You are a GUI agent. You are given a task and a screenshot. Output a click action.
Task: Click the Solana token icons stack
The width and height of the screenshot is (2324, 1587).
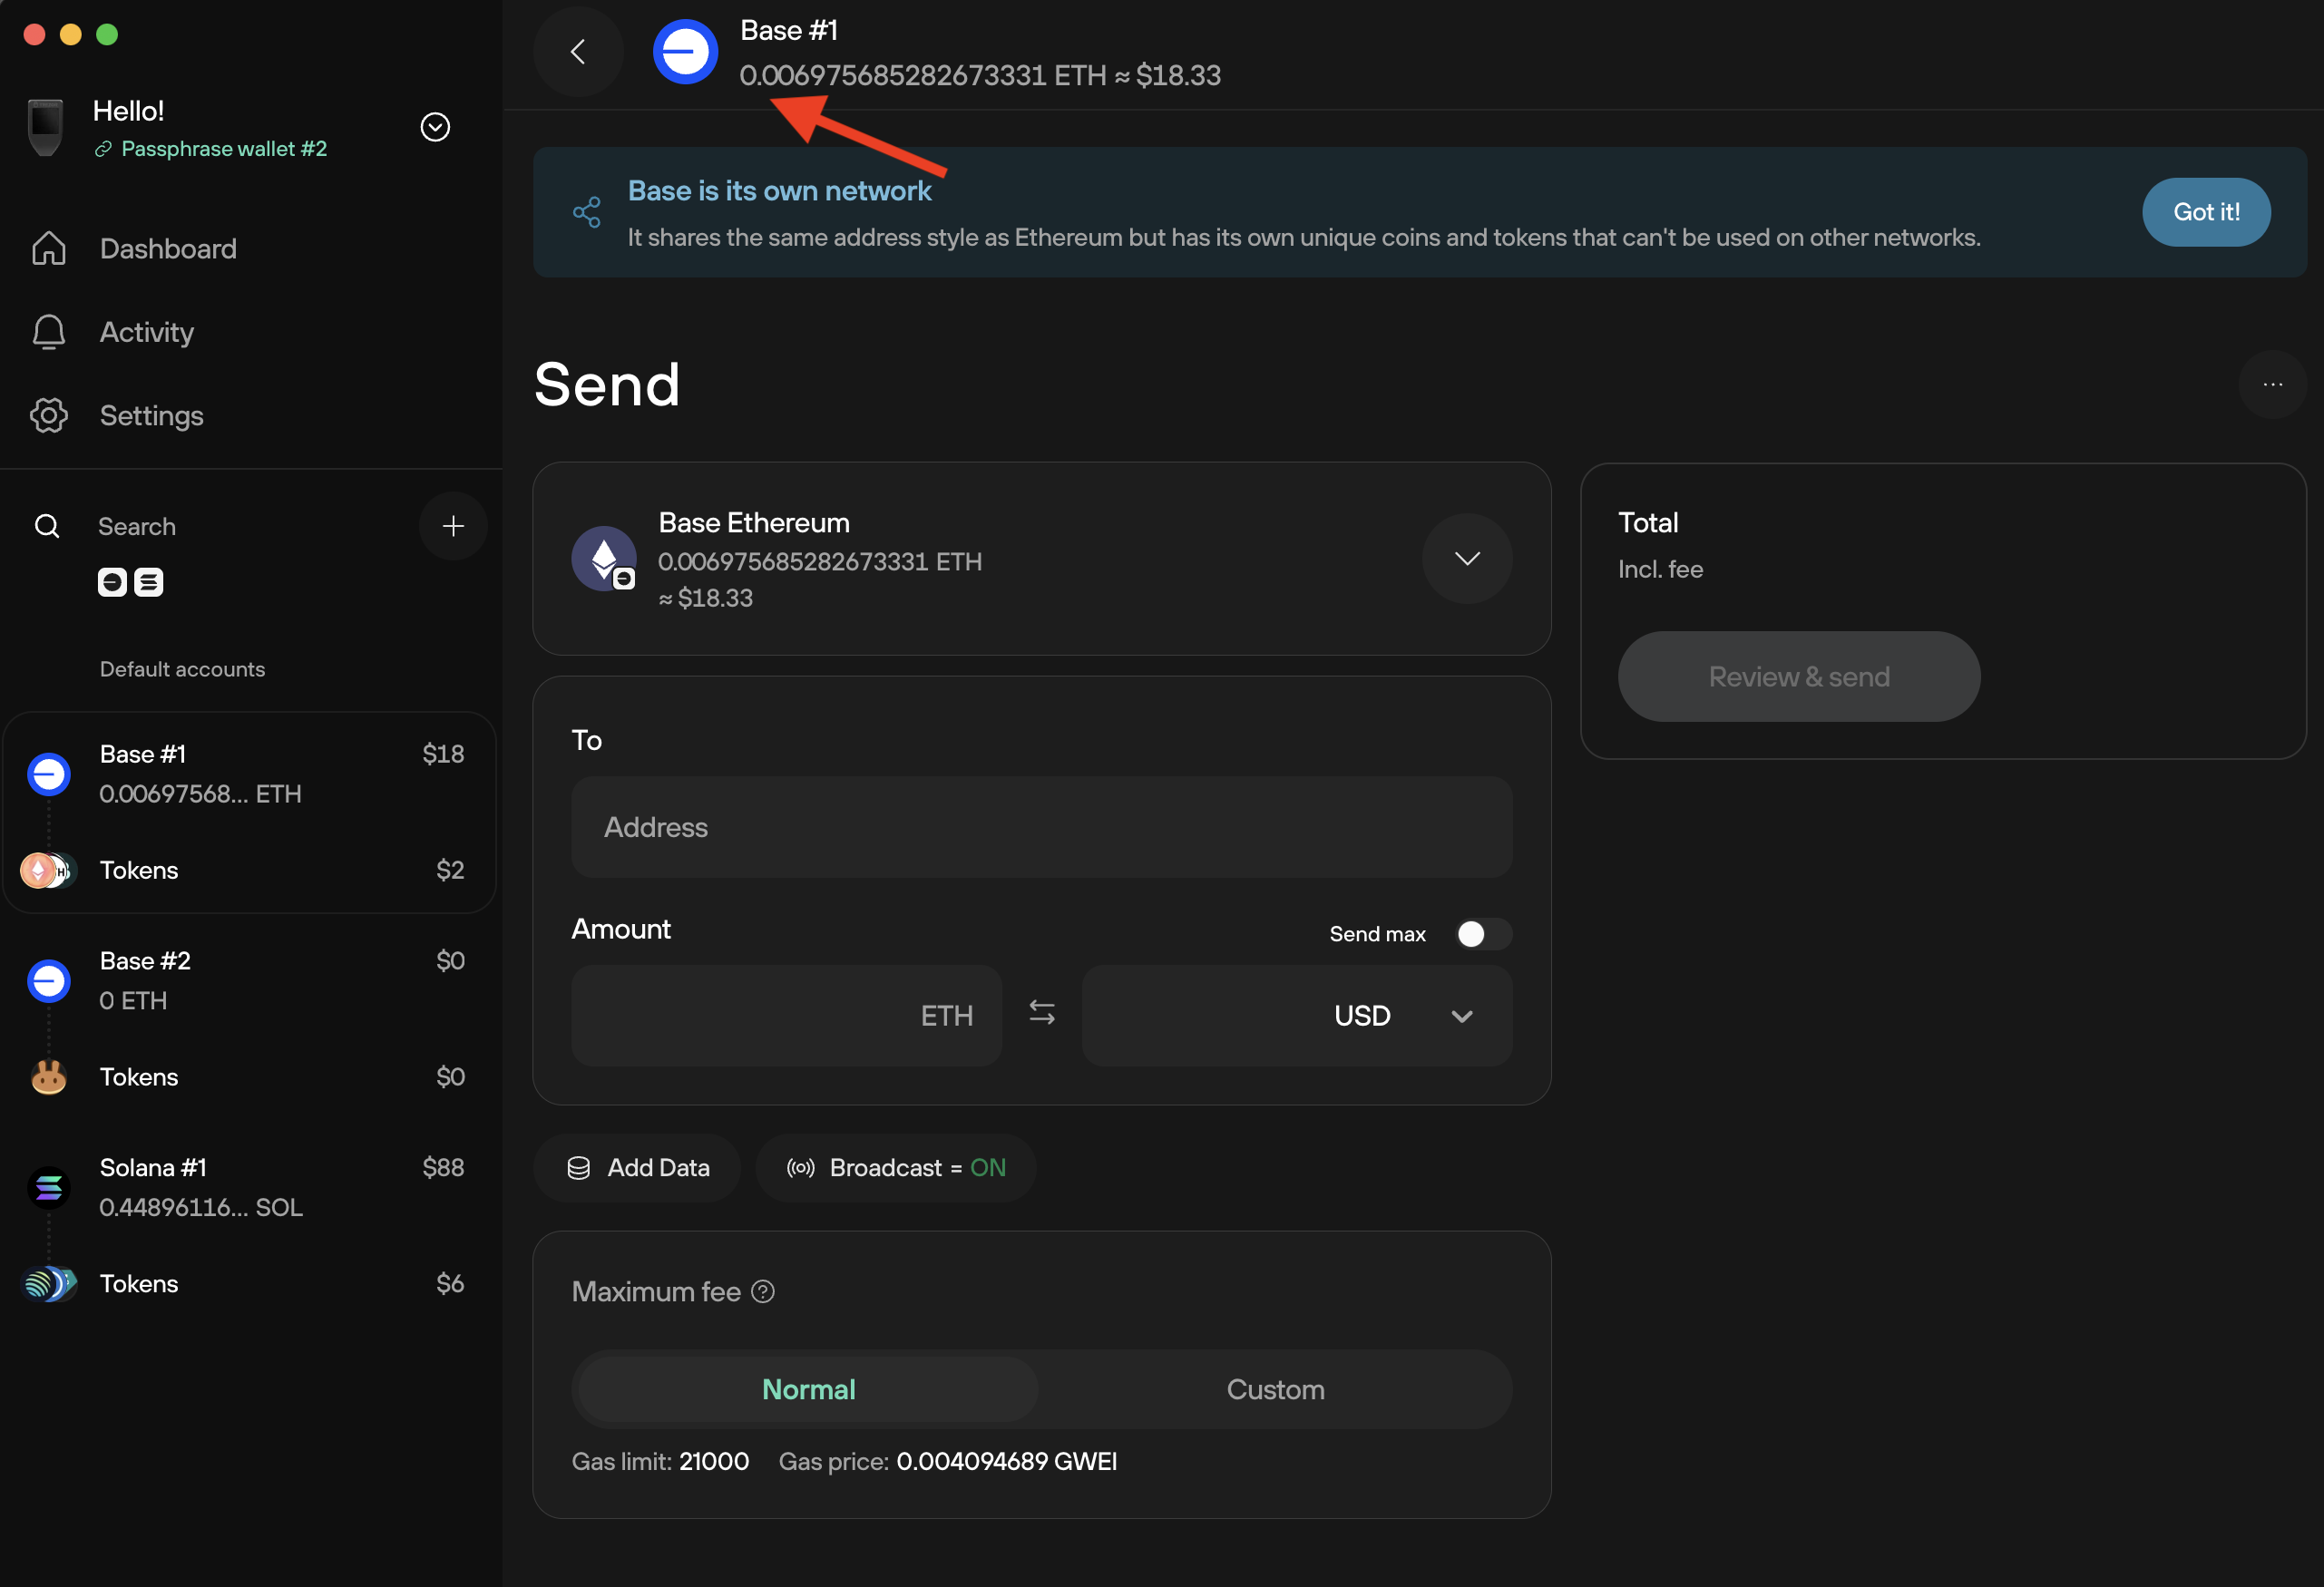pyautogui.click(x=49, y=1284)
